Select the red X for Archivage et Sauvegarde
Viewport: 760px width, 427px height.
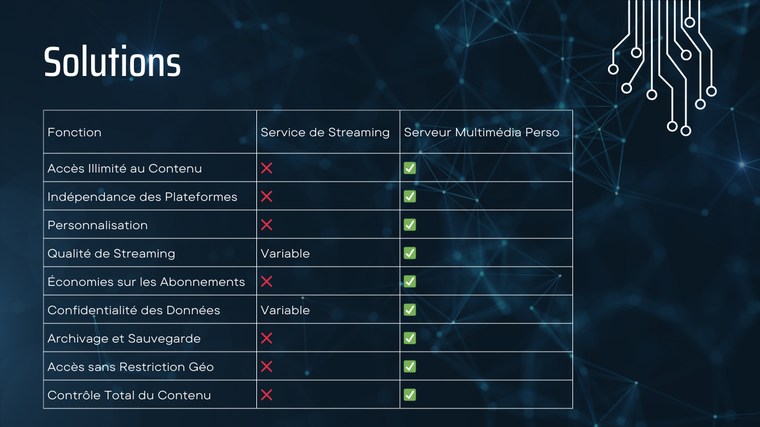[267, 338]
